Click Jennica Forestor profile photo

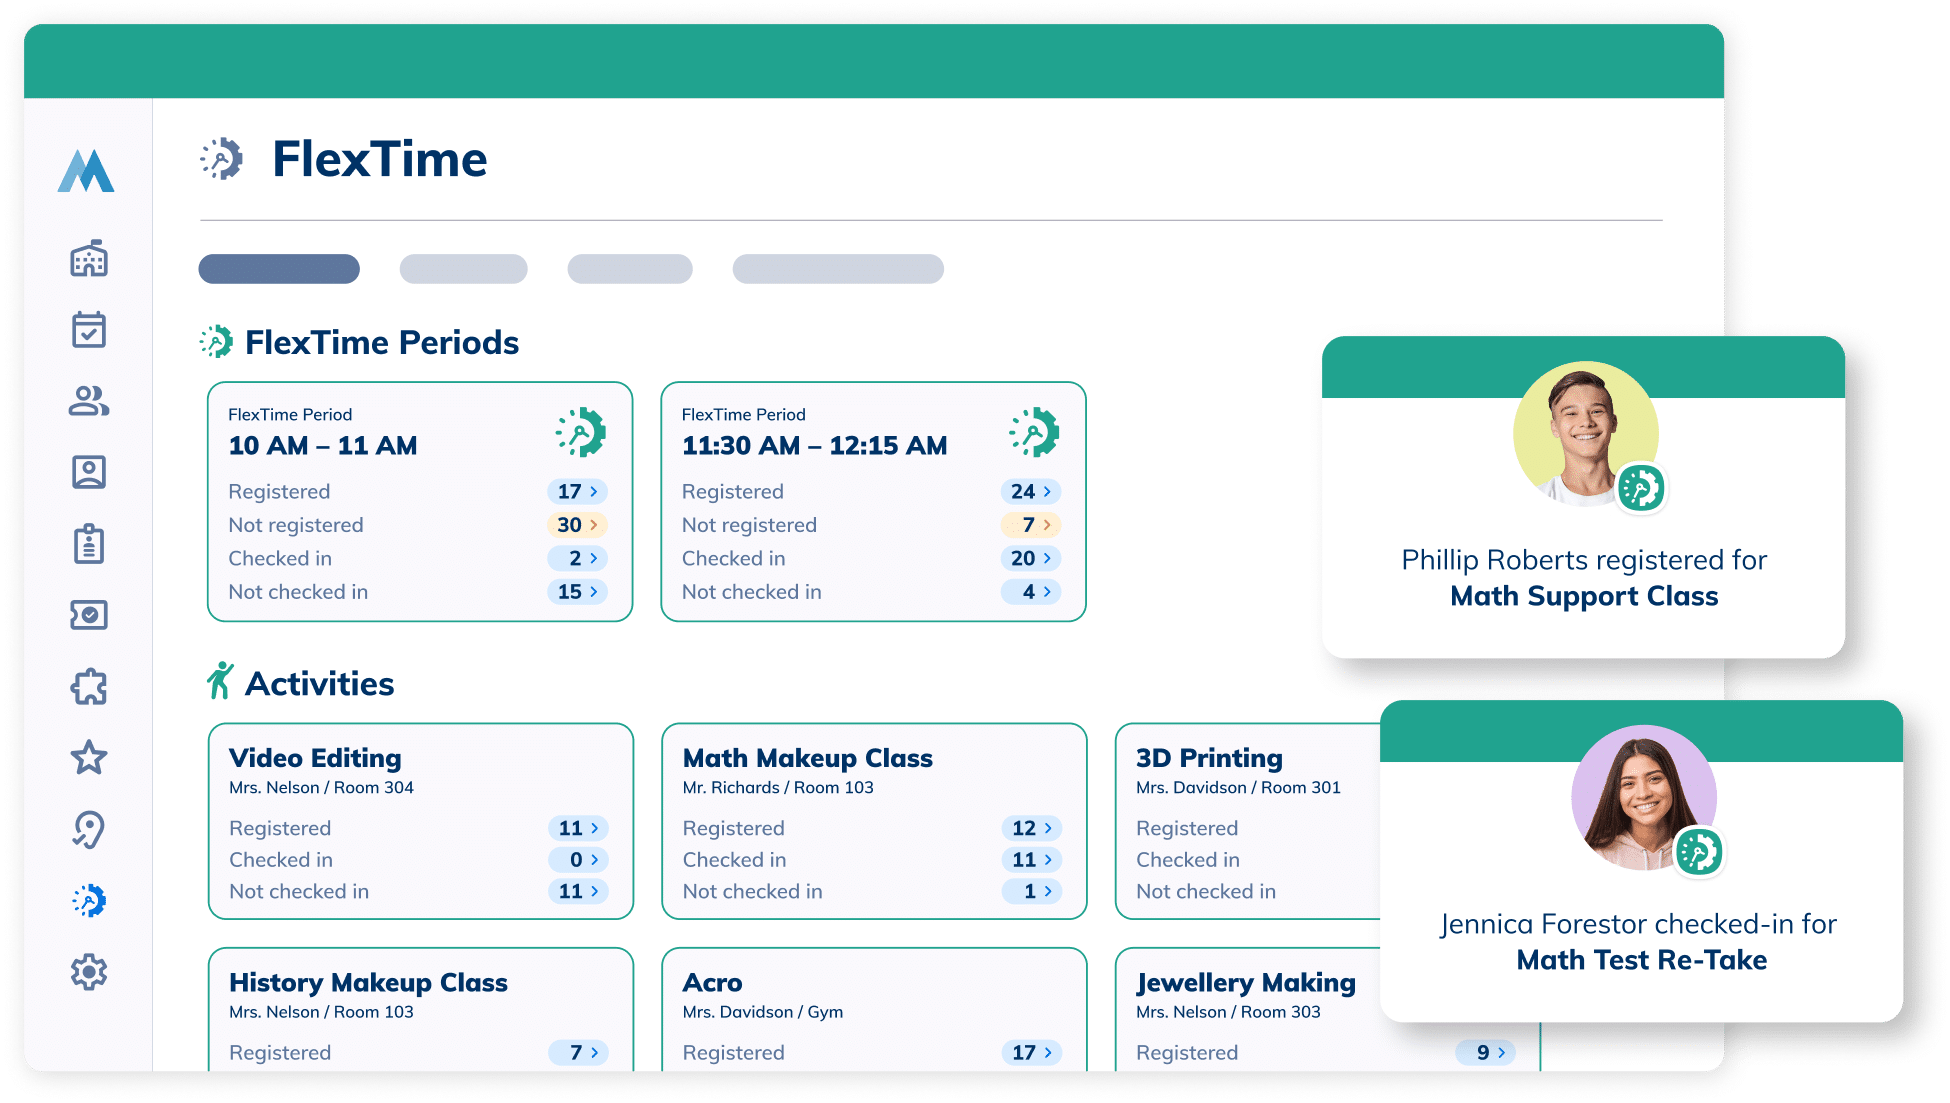click(1643, 797)
